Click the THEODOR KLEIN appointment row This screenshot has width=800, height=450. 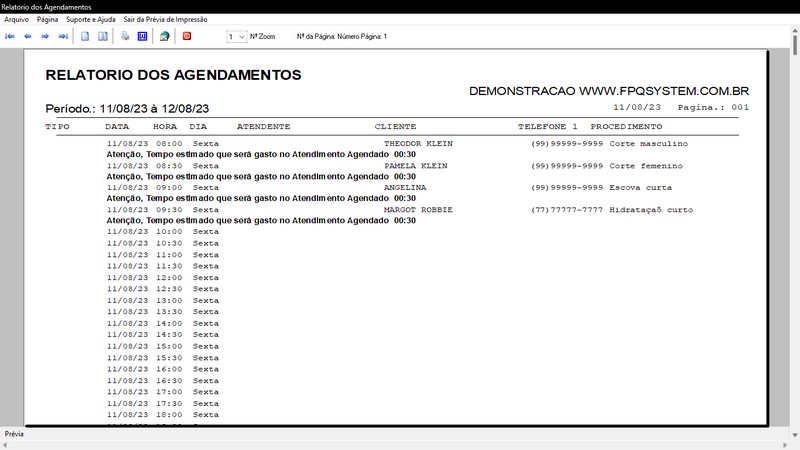coord(397,144)
